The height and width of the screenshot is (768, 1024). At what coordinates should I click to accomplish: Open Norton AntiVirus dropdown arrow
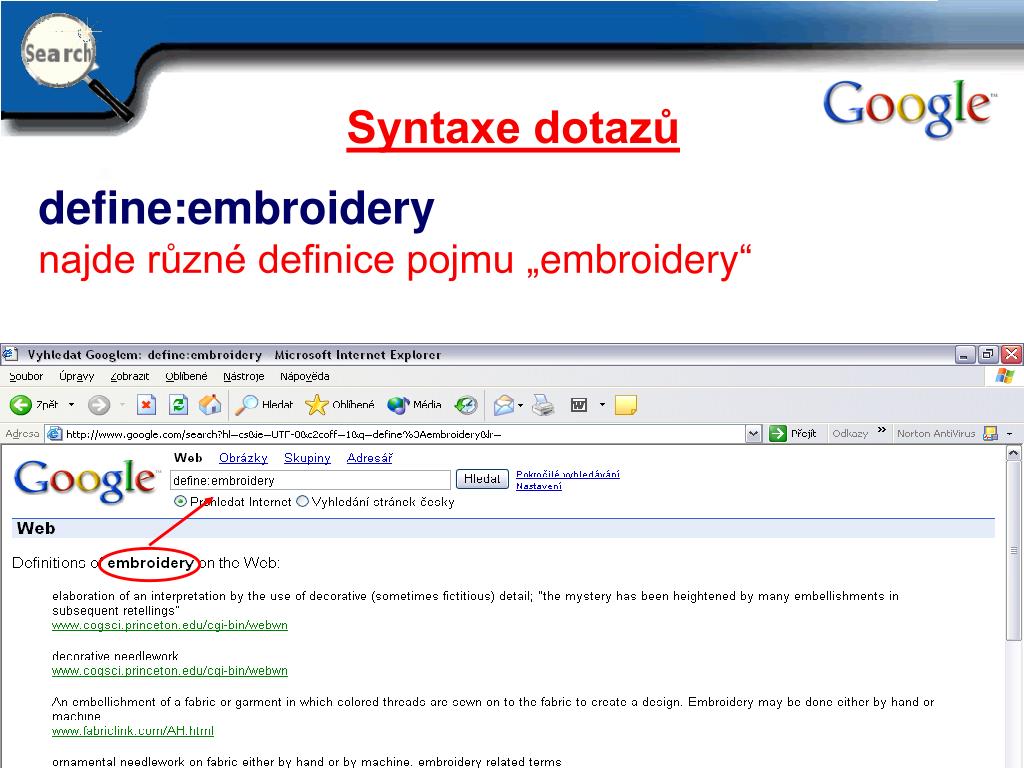[x=1010, y=434]
